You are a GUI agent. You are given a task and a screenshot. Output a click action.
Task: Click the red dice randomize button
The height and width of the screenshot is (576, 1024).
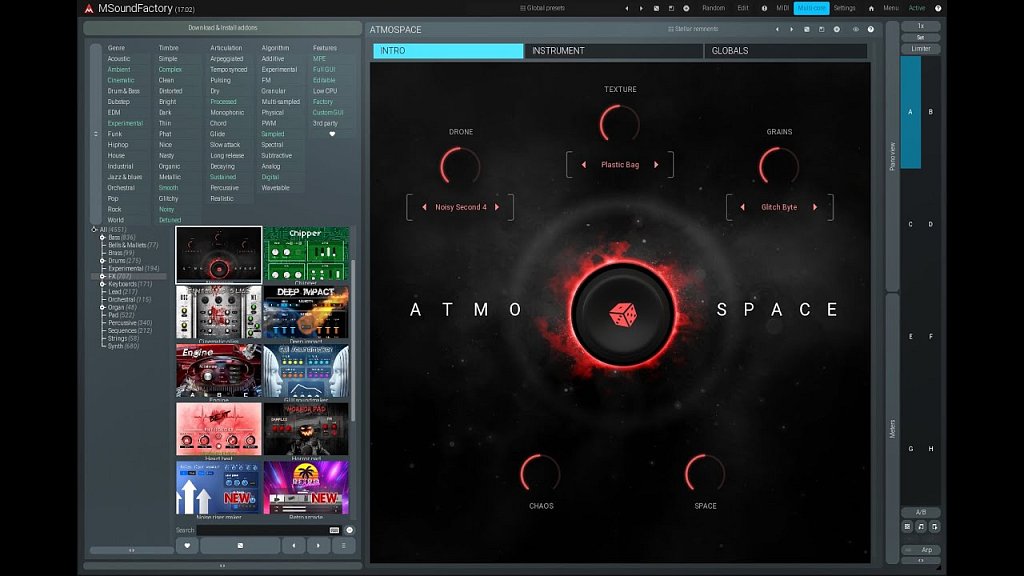pos(624,313)
